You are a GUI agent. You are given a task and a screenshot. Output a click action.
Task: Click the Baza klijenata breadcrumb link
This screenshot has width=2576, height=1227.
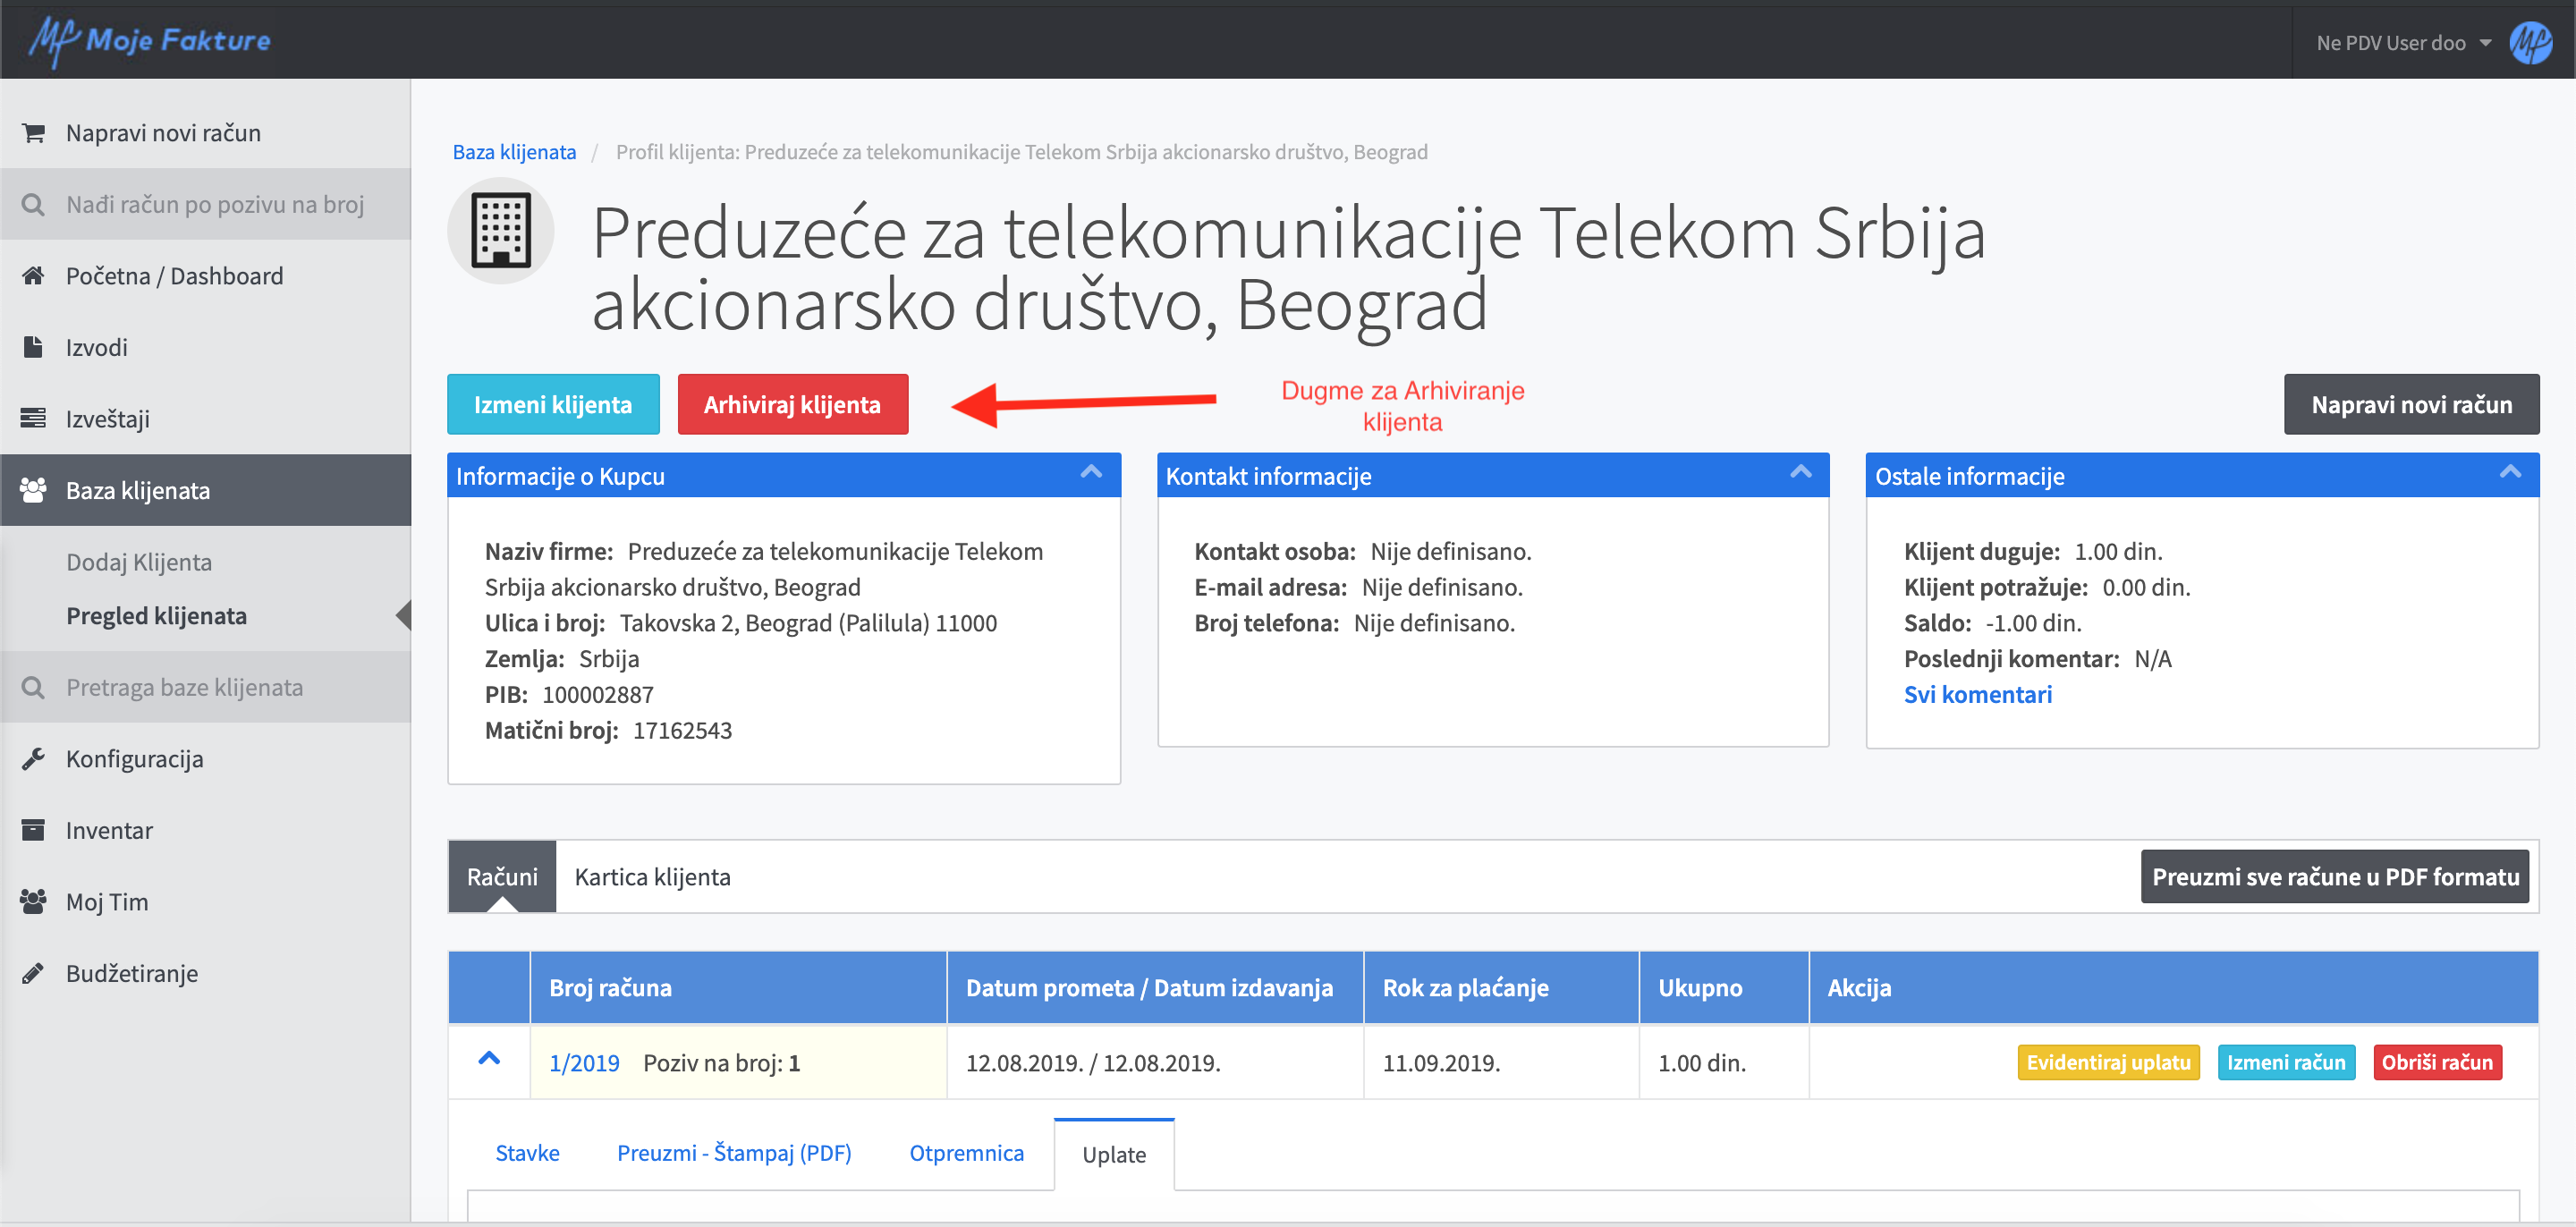[514, 152]
